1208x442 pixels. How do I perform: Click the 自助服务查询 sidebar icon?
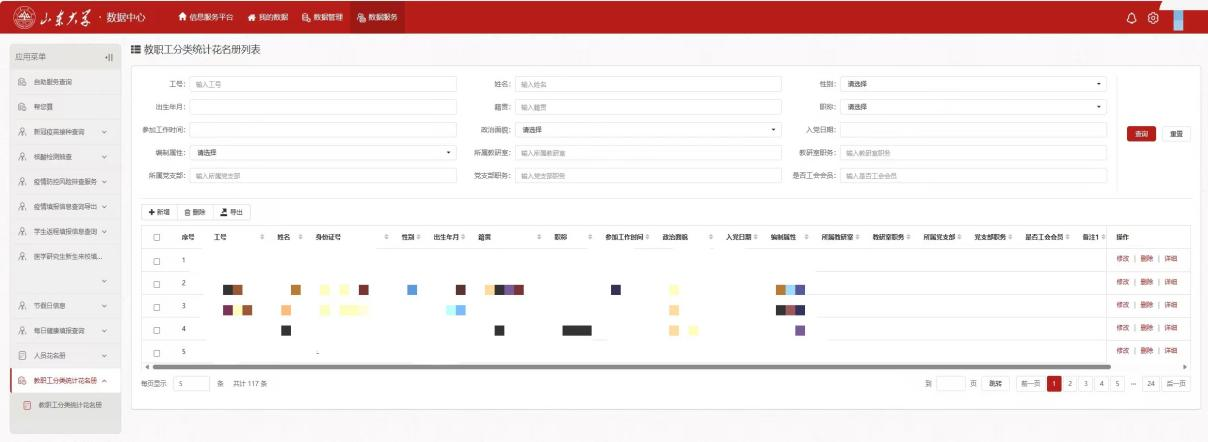coord(20,81)
